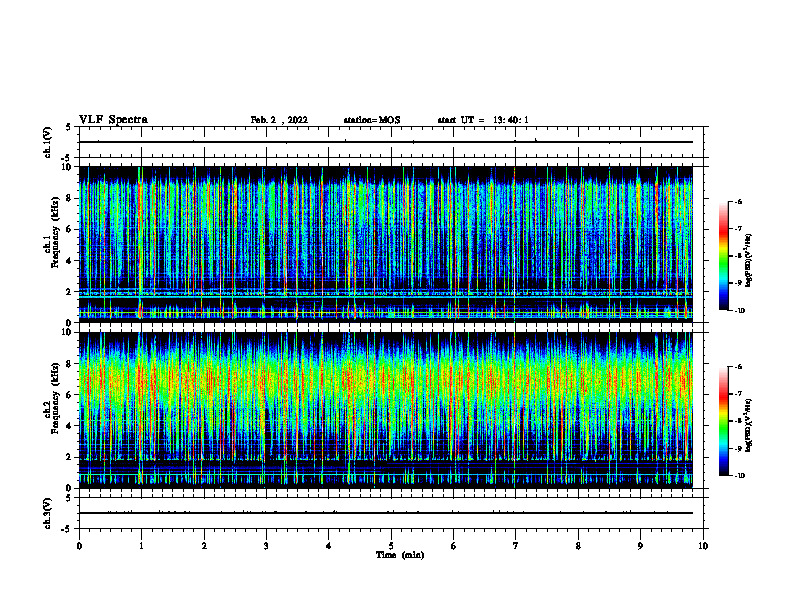792x612 pixels.
Task: Click the "station=MOS" header label
Action: click(372, 120)
